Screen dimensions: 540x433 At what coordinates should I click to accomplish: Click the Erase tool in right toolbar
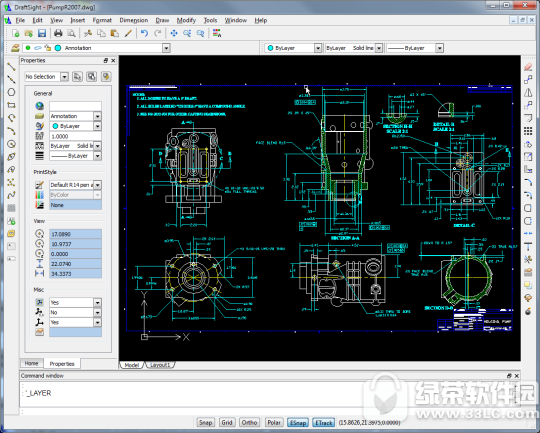(x=528, y=67)
